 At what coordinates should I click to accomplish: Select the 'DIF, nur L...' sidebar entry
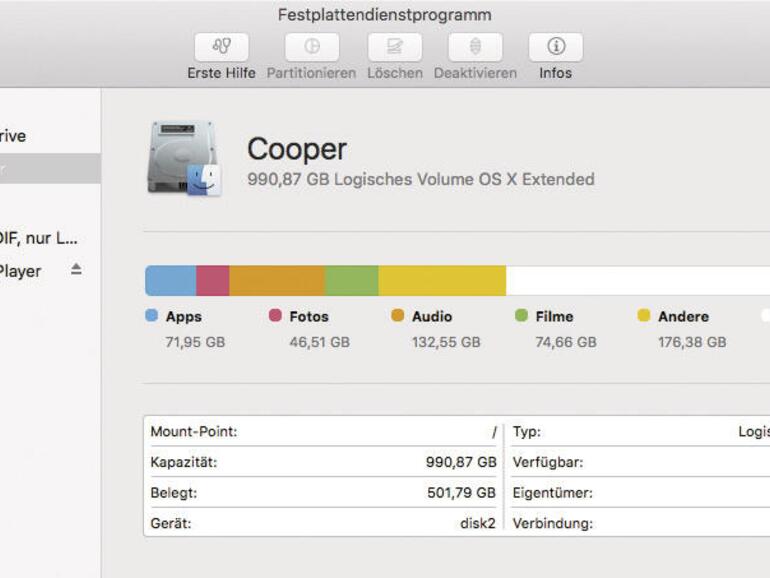click(38, 238)
